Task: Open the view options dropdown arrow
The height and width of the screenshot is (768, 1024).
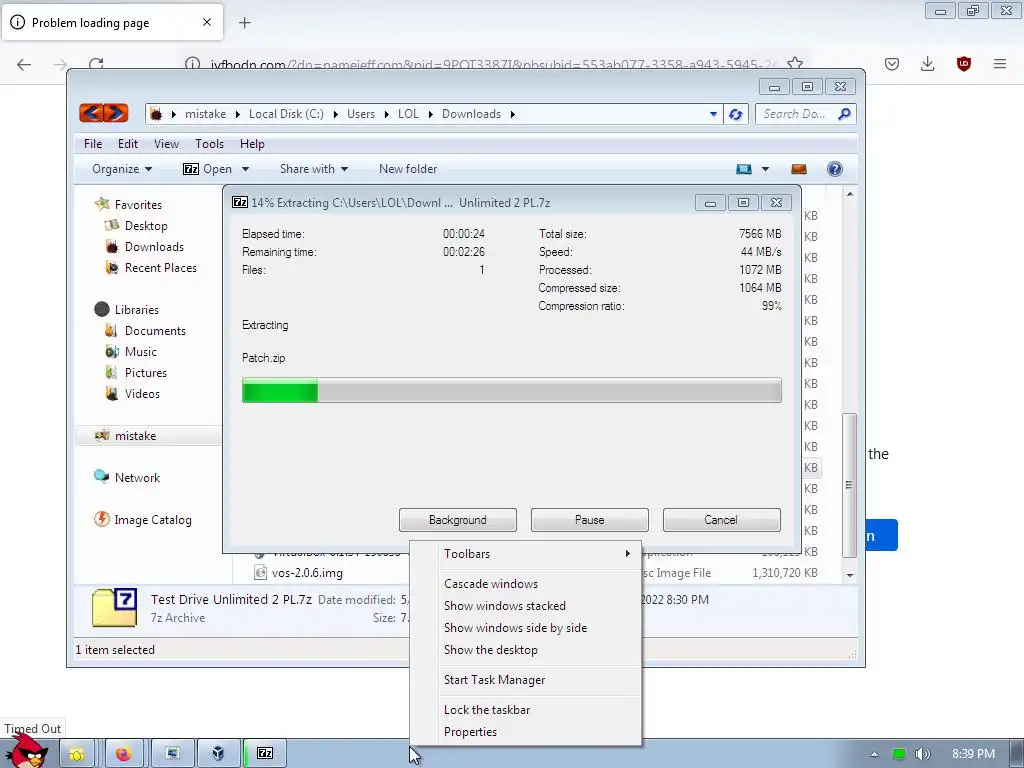Action: pyautogui.click(x=765, y=169)
